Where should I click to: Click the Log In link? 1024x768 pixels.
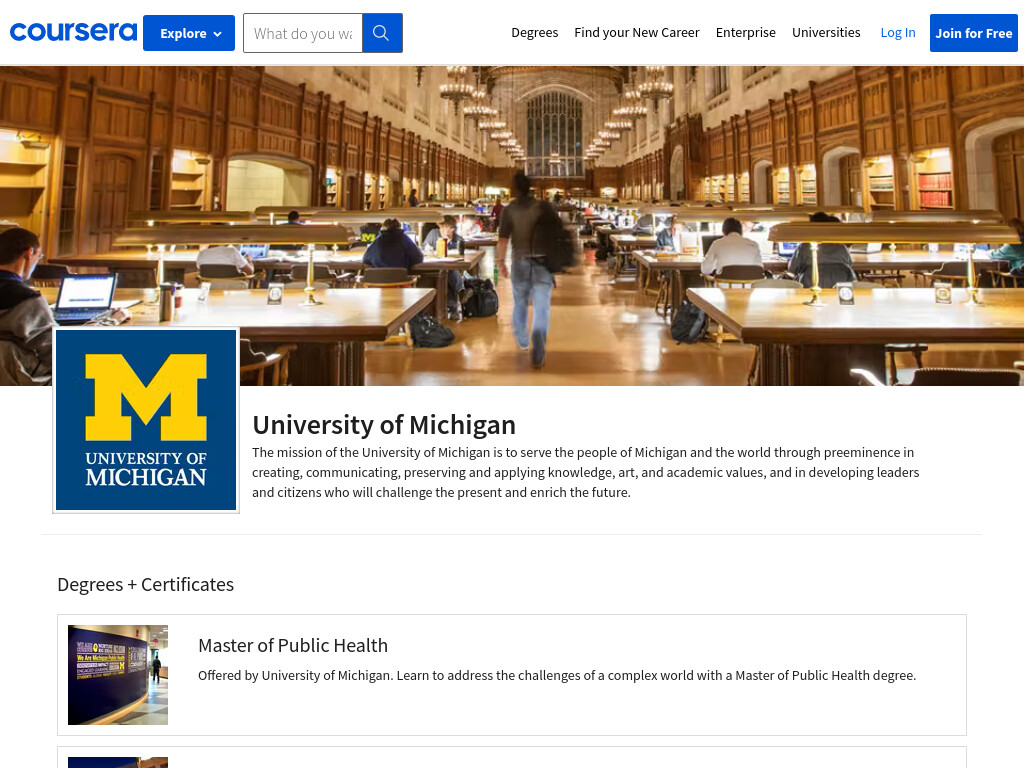coord(897,33)
